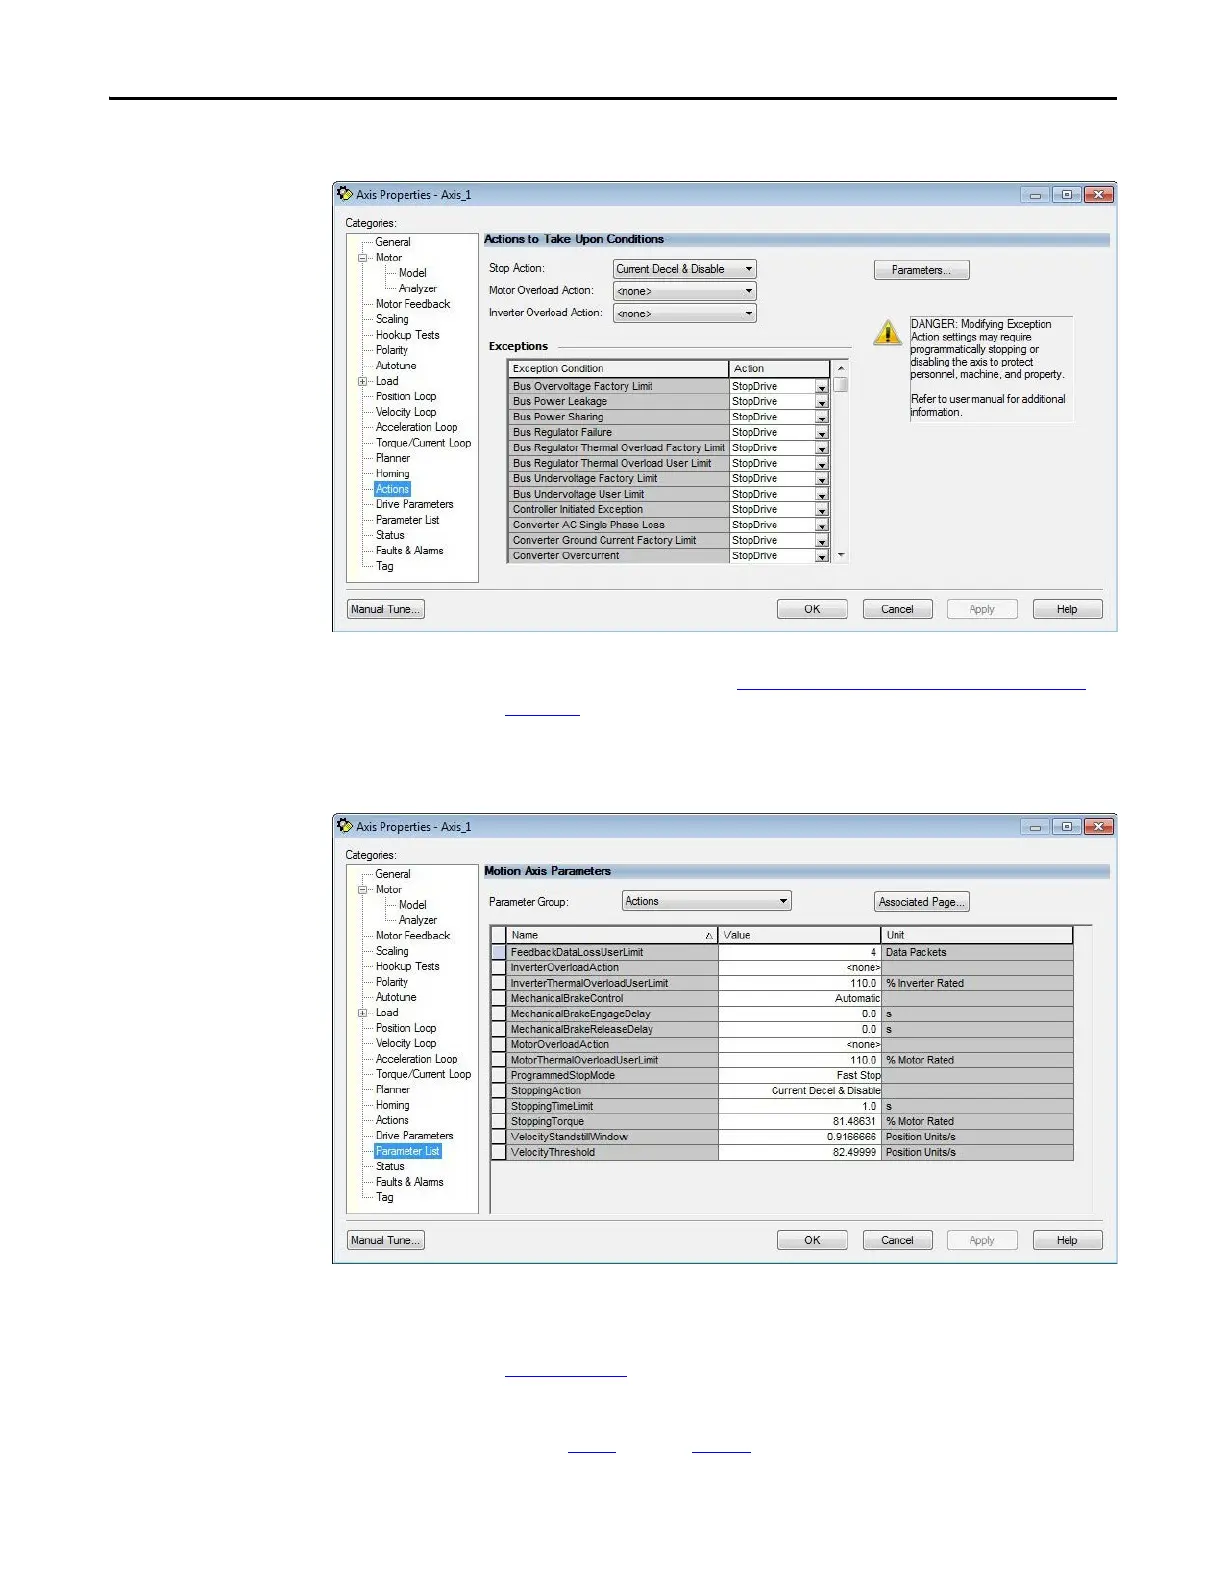Select Homing in the lower window tree

(392, 1105)
